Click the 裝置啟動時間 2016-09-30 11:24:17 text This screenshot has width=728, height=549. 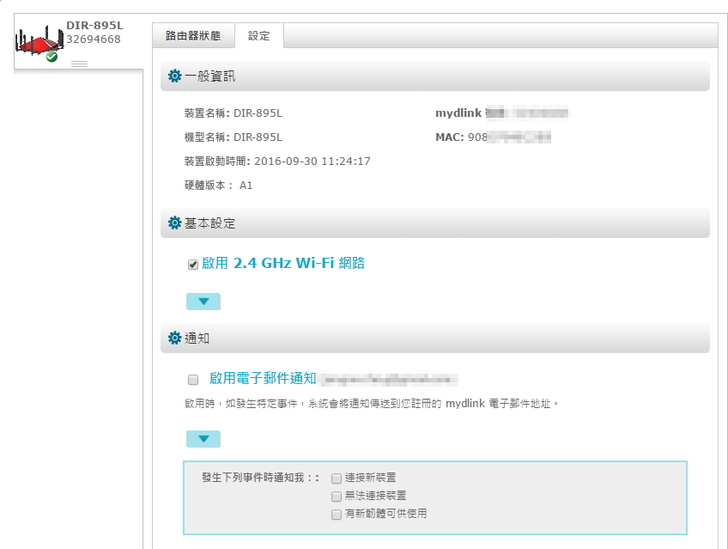pos(277,161)
